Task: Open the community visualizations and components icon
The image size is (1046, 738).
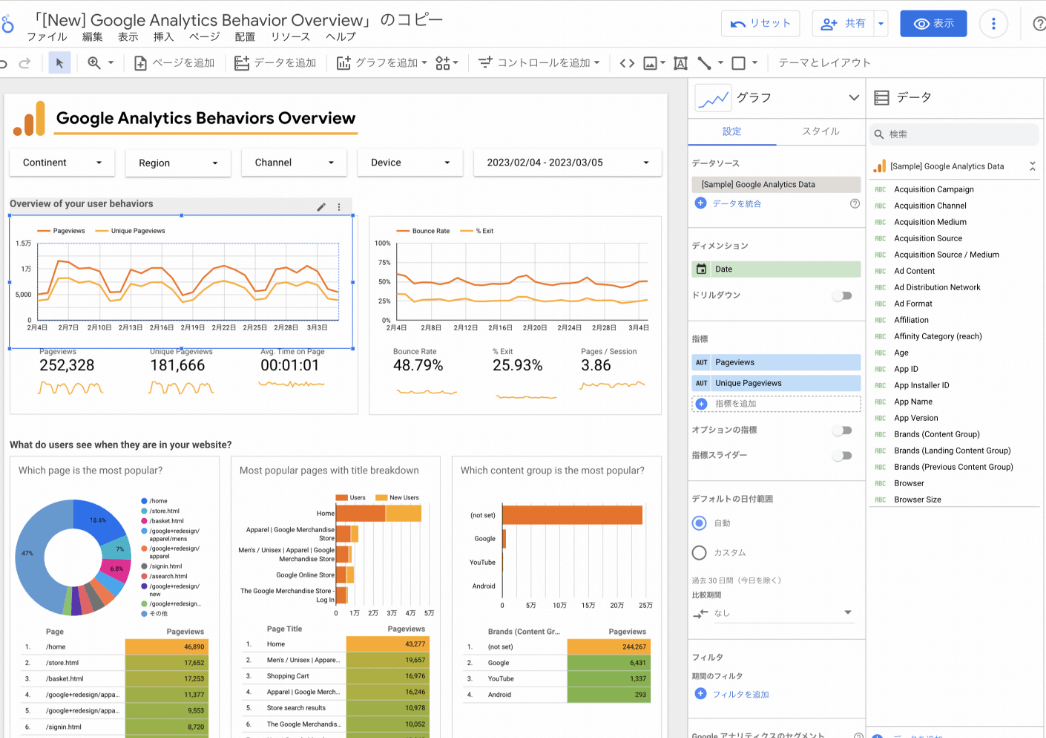Action: tap(443, 63)
